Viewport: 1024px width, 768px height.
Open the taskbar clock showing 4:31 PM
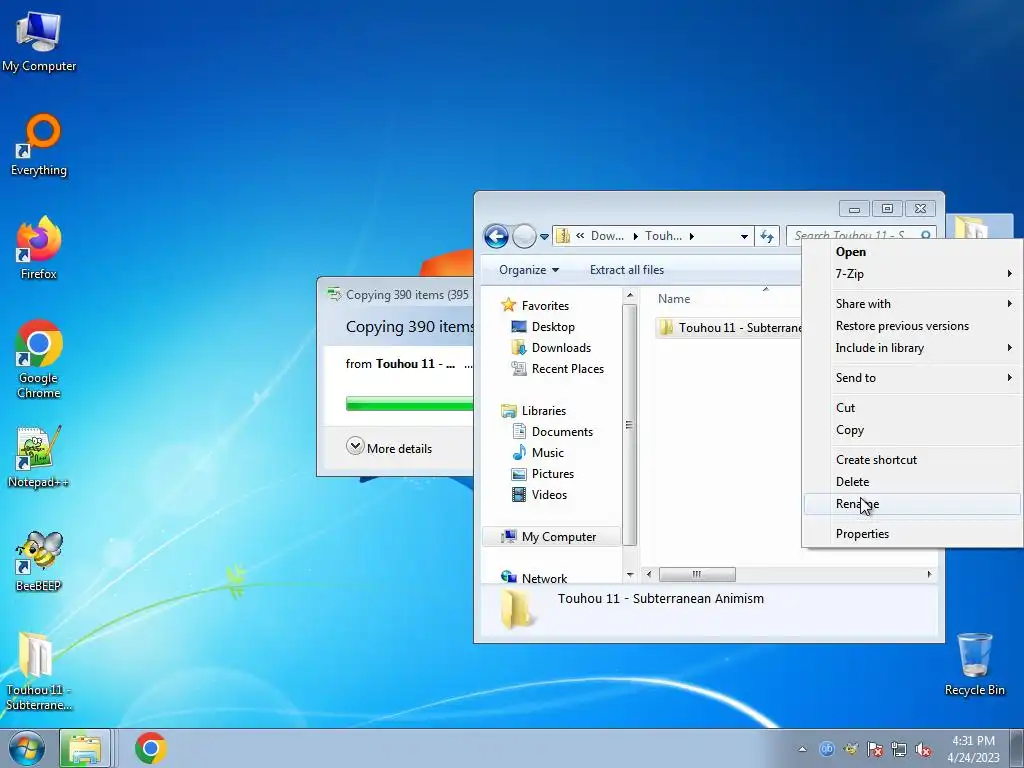point(973,749)
